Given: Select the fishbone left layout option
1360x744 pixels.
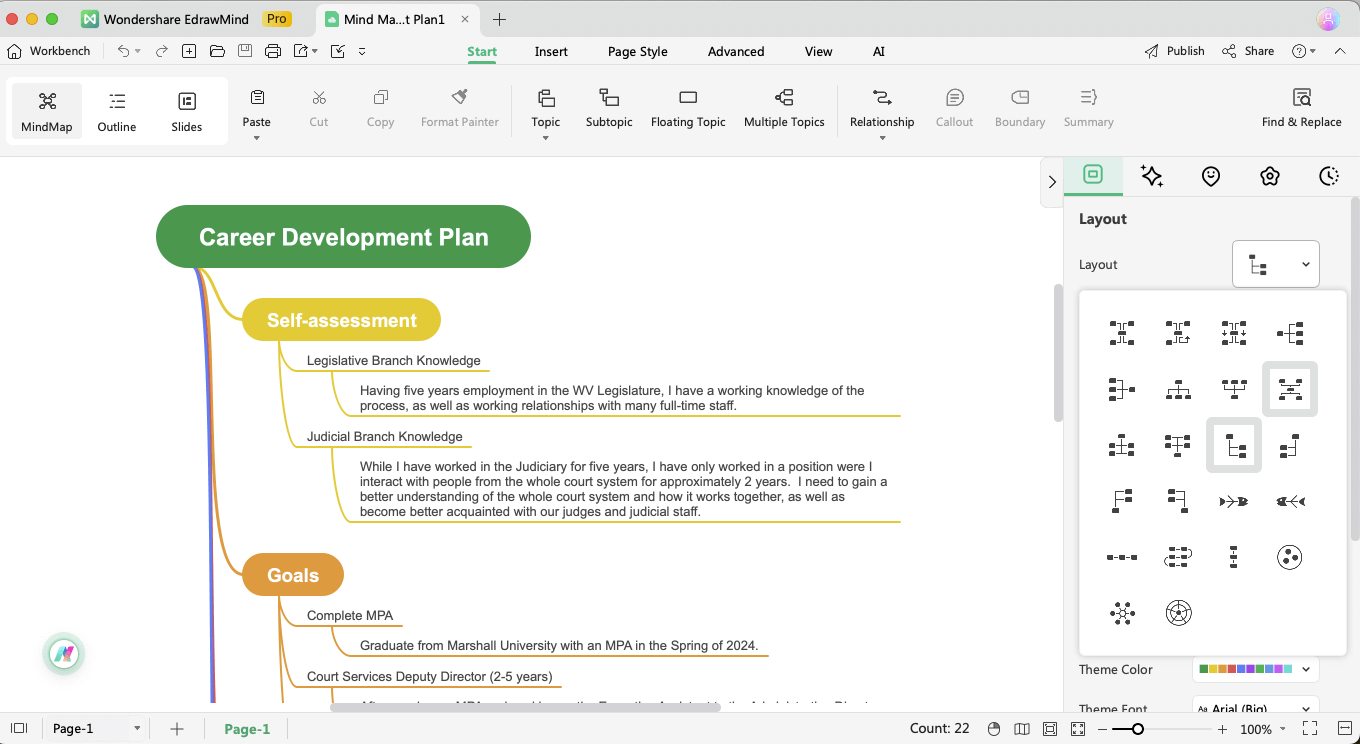Looking at the screenshot, I should click(1290, 501).
